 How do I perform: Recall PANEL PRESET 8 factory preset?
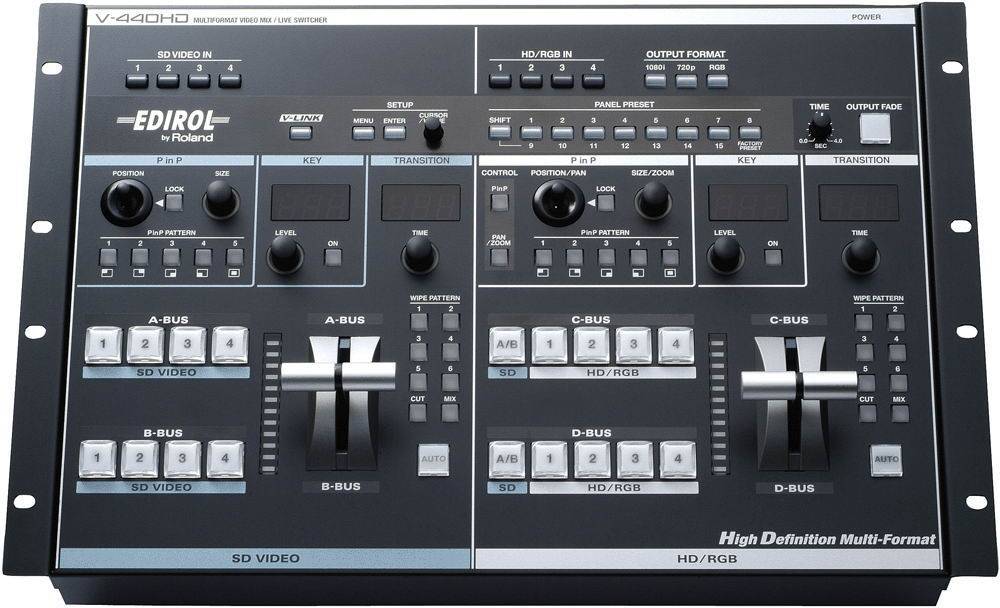[749, 133]
